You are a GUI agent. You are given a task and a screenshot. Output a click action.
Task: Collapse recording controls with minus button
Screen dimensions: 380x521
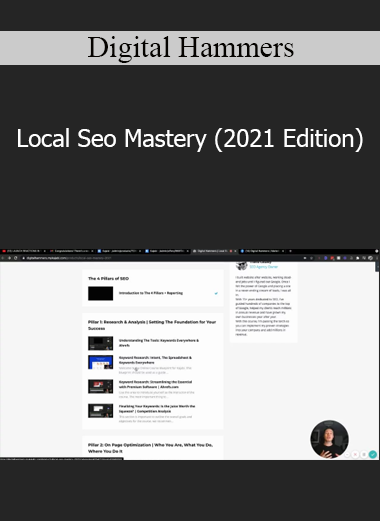coord(347,454)
